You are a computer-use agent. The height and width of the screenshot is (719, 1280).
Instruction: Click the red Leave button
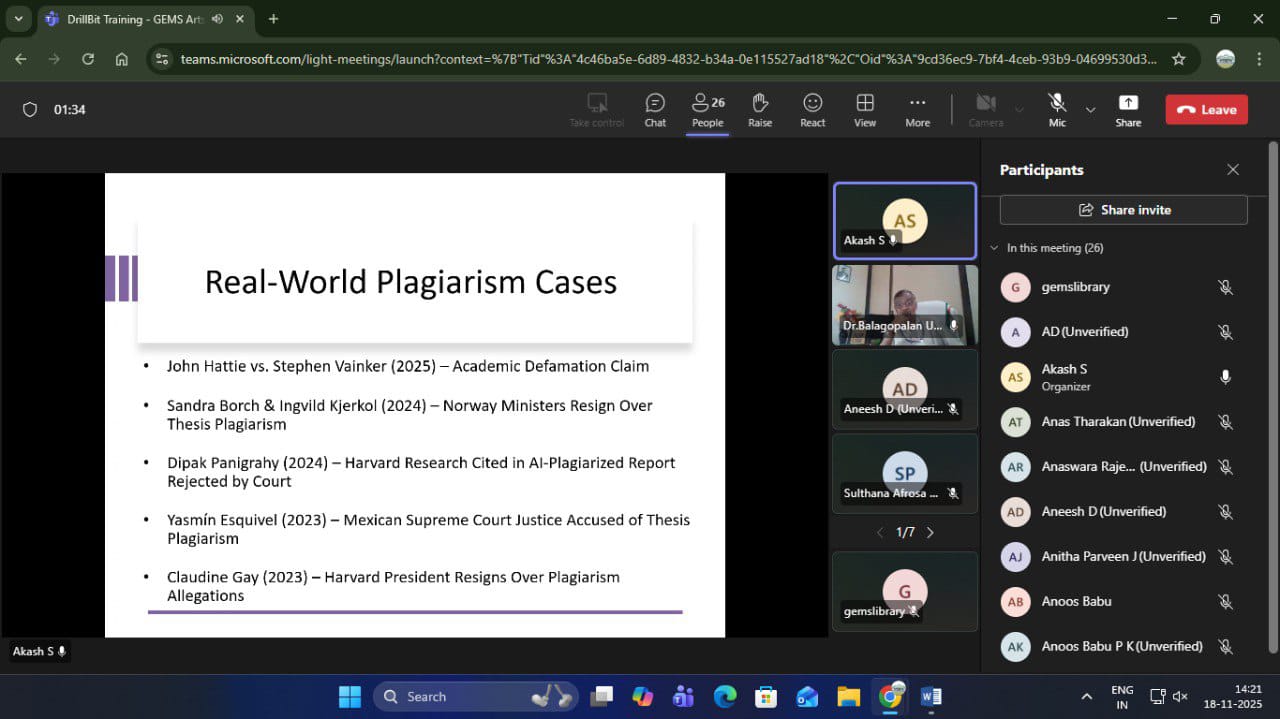(x=1206, y=110)
